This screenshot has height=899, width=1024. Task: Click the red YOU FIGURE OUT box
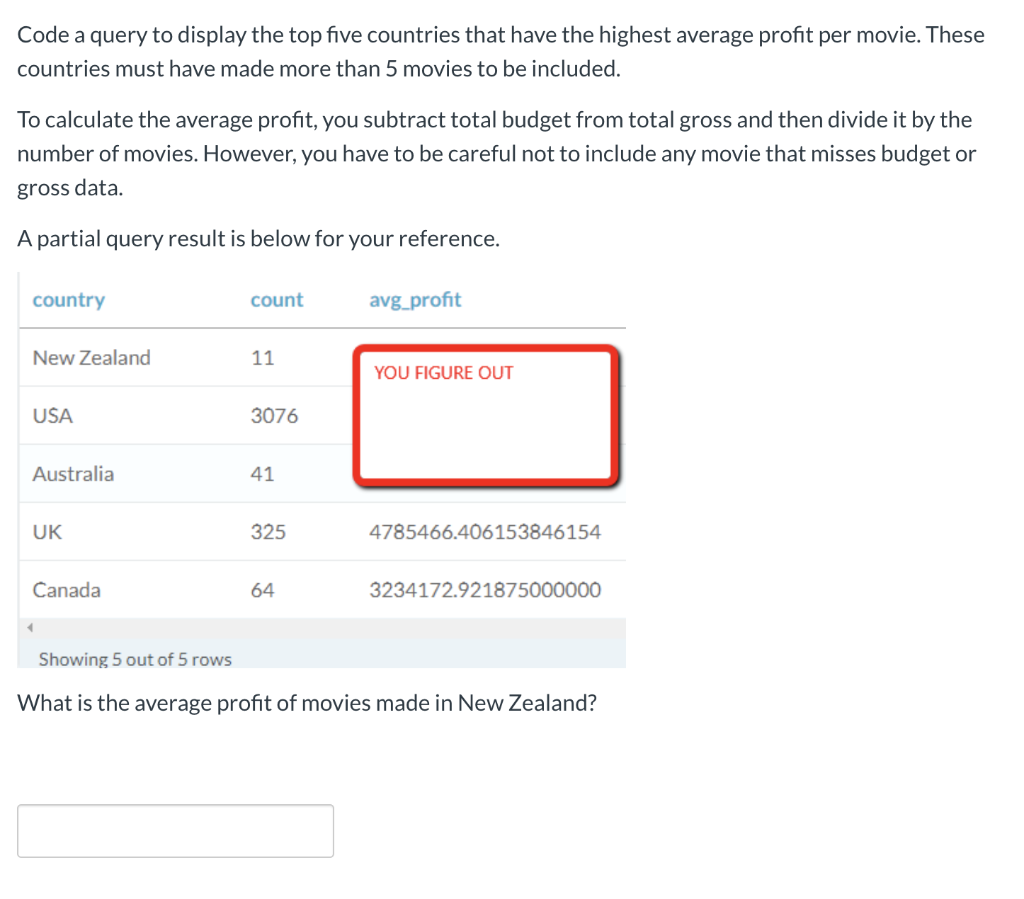point(485,414)
